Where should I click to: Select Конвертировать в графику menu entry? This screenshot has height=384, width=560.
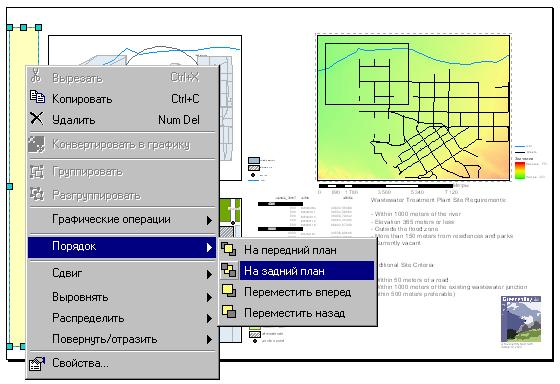[122, 144]
